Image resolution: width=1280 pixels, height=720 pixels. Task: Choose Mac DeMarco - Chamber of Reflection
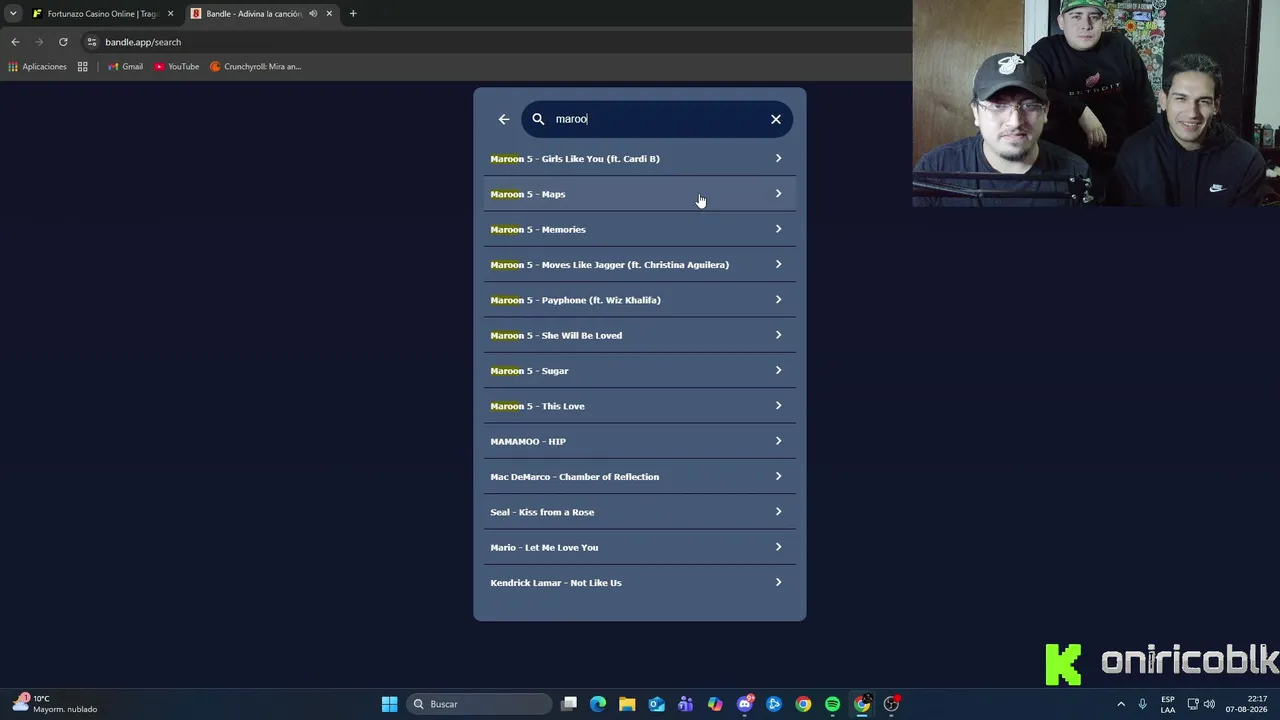tap(640, 477)
